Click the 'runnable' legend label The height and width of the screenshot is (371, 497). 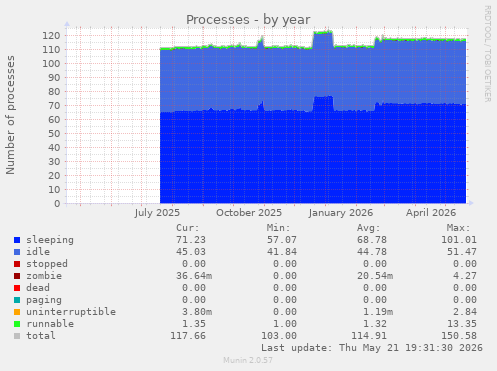click(x=50, y=324)
